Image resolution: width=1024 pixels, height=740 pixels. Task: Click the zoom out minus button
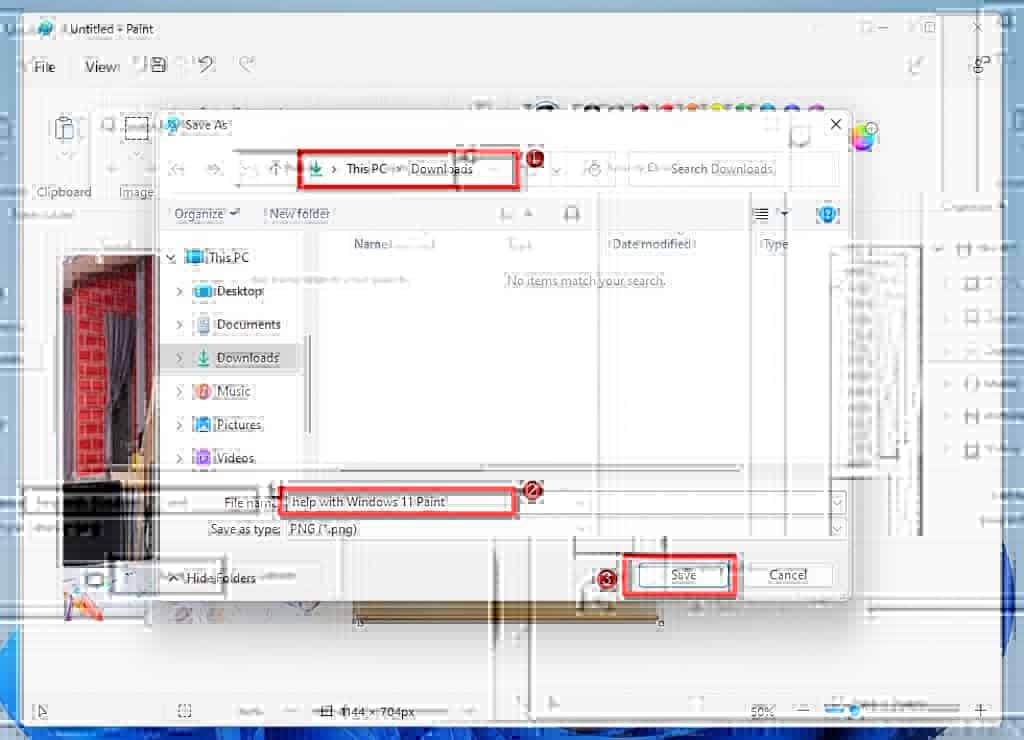803,709
